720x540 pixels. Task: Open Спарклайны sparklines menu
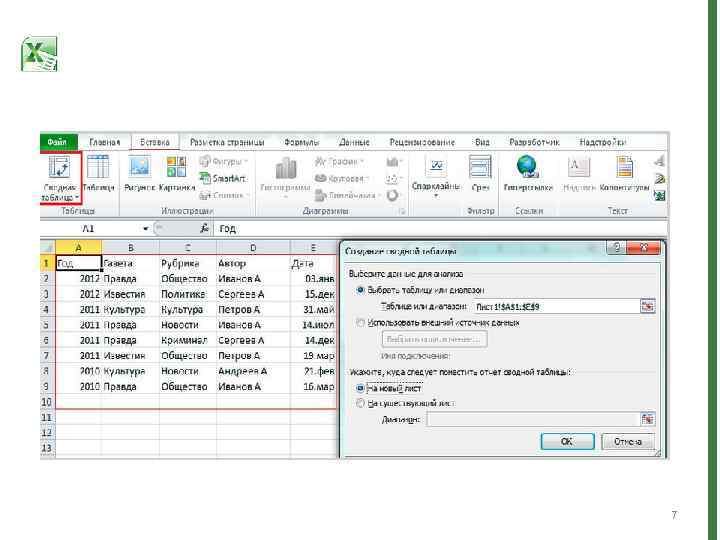click(436, 175)
